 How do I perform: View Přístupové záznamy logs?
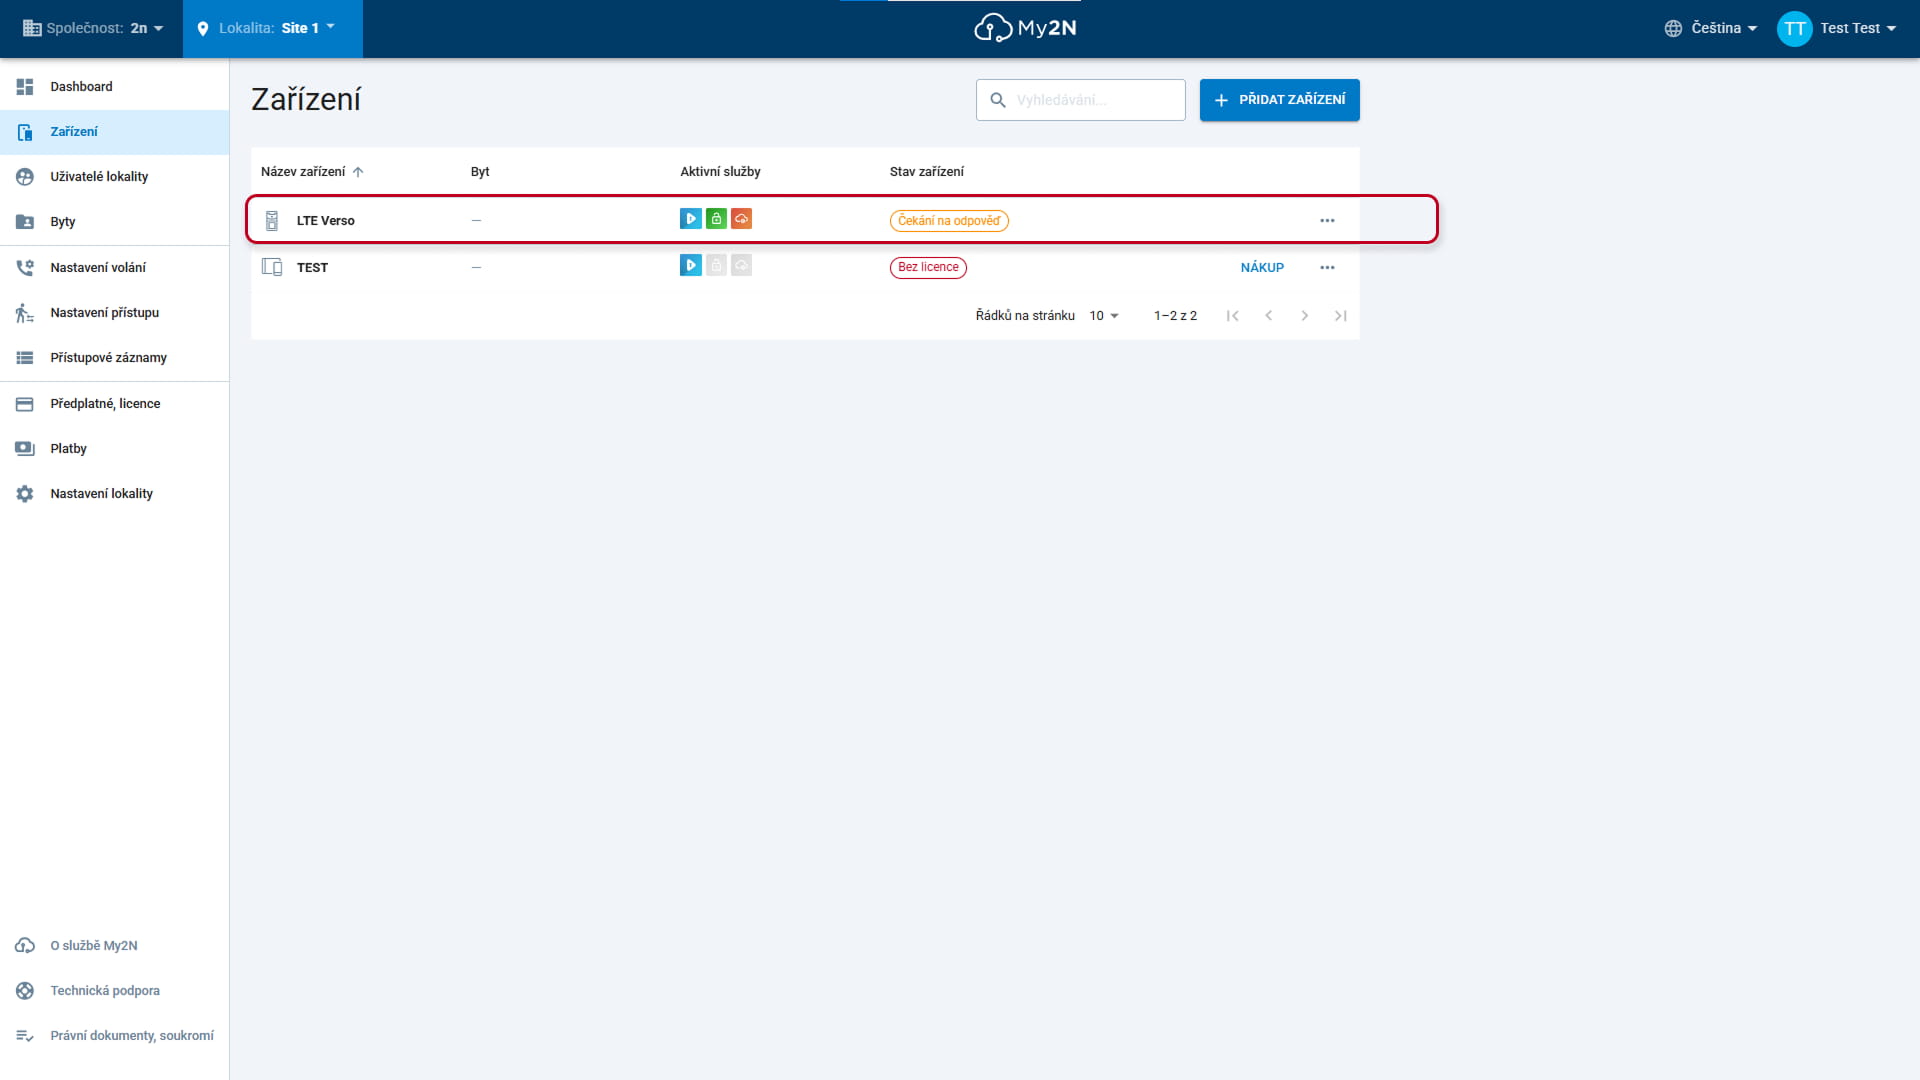coord(114,358)
